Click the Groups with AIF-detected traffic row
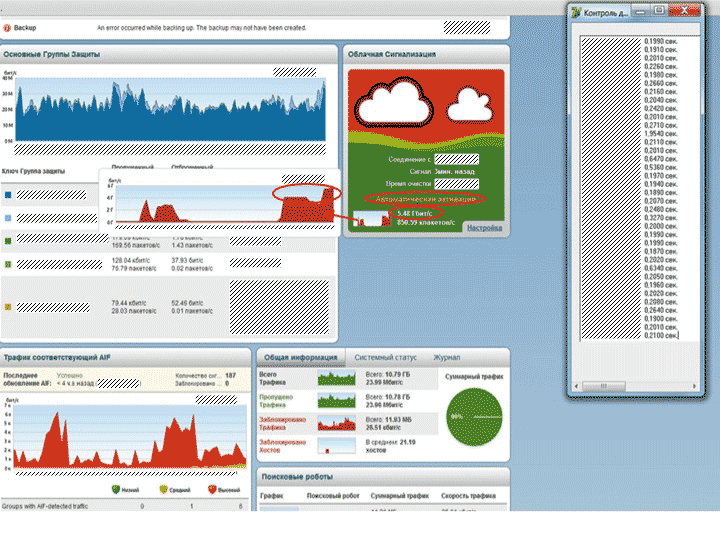This screenshot has width=720, height=540. coord(125,506)
